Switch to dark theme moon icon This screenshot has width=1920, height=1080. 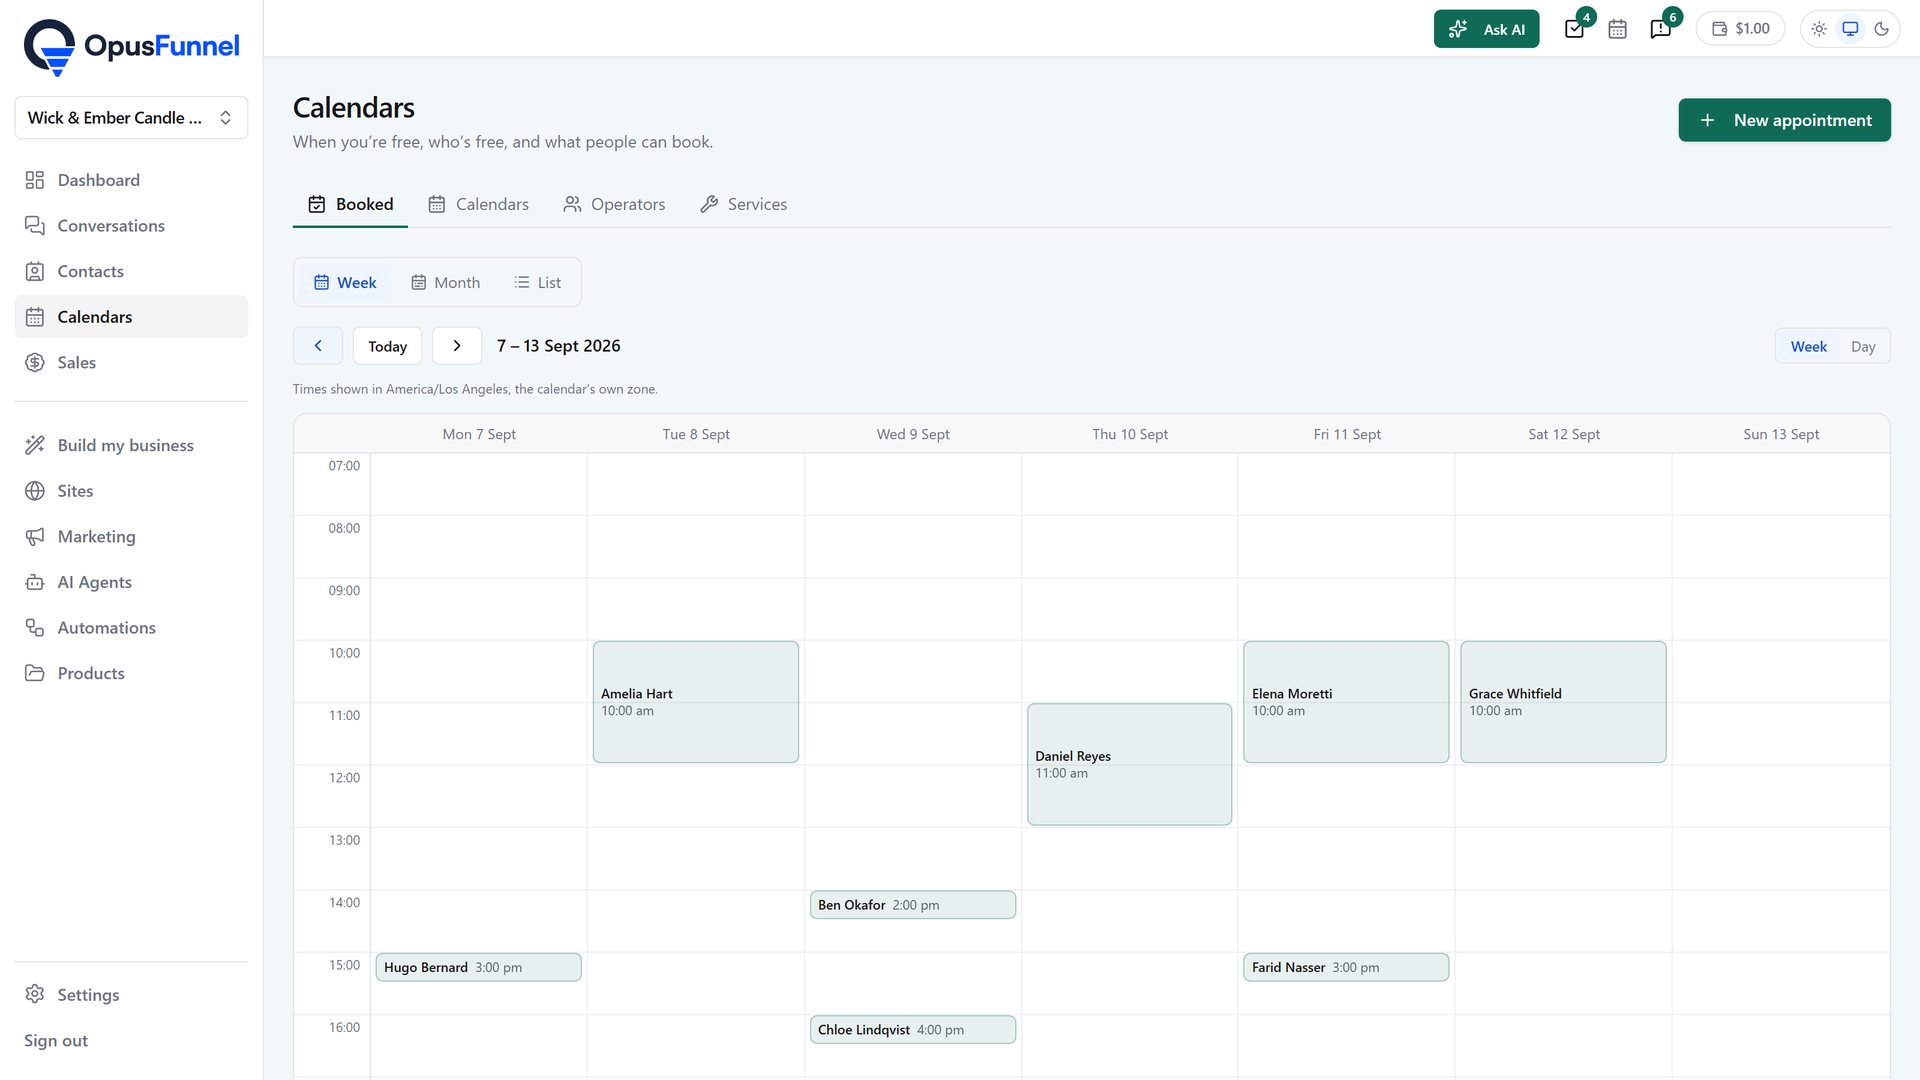pyautogui.click(x=1882, y=29)
